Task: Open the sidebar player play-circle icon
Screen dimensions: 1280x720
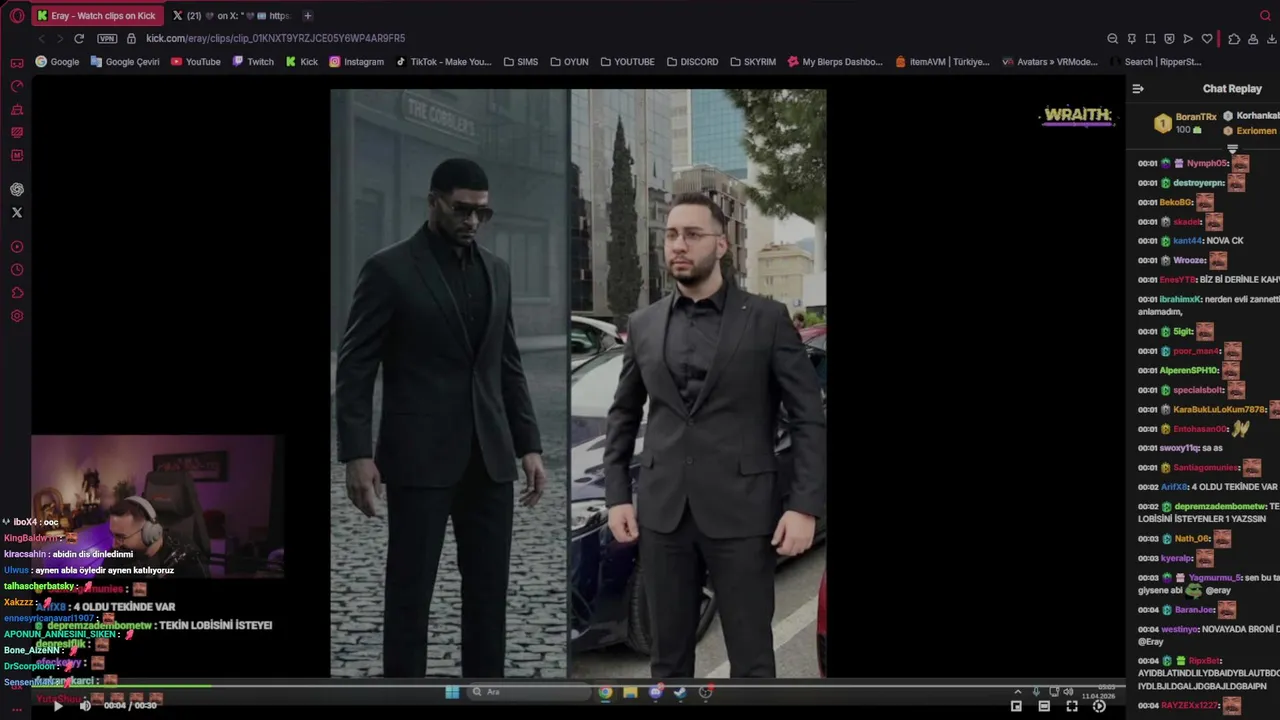Action: click(17, 247)
